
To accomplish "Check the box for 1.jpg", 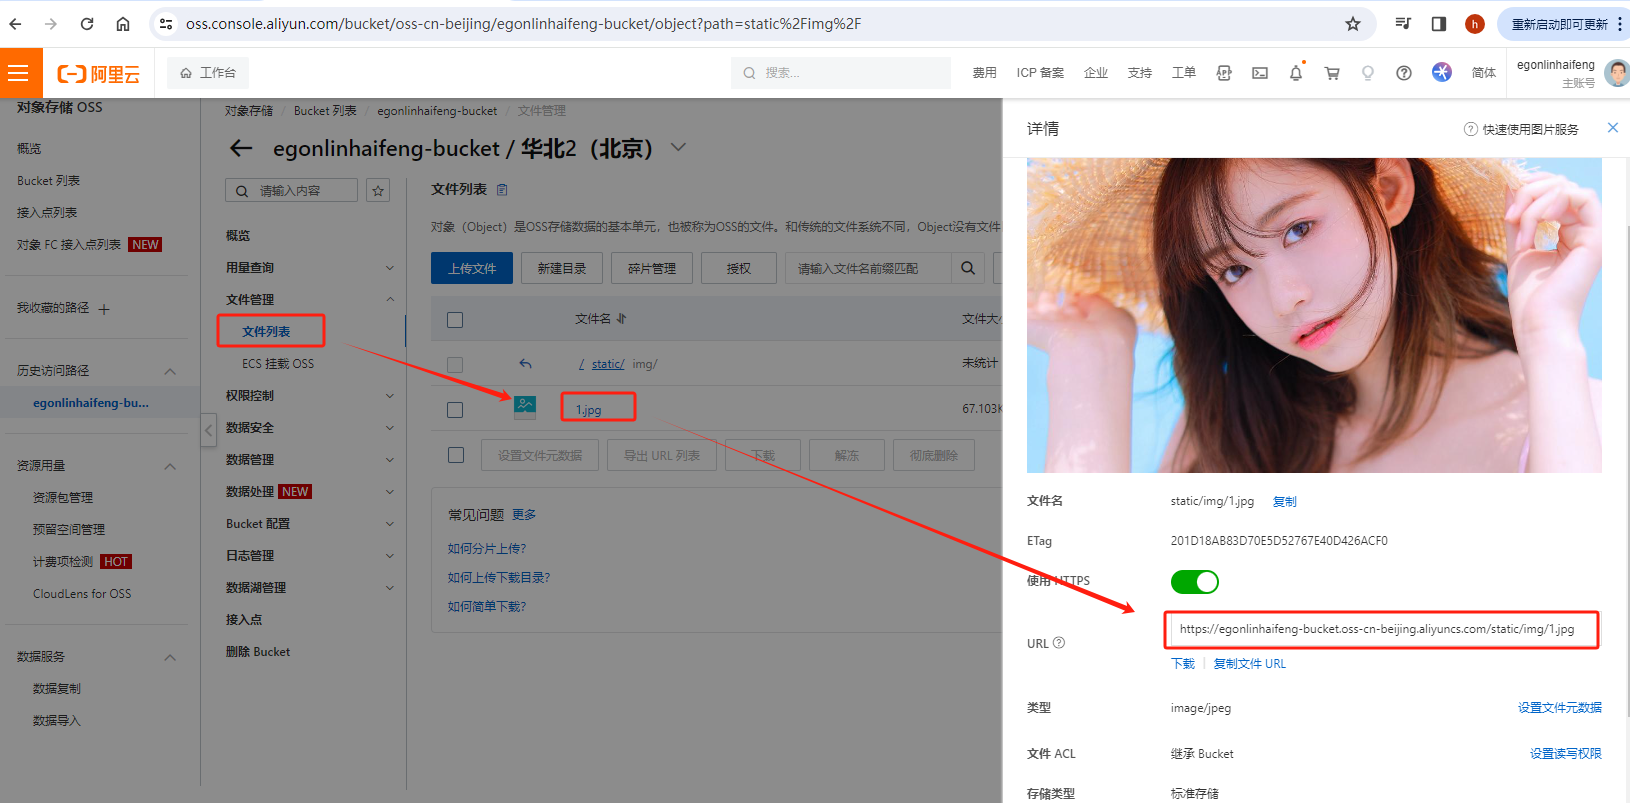I will tap(455, 410).
